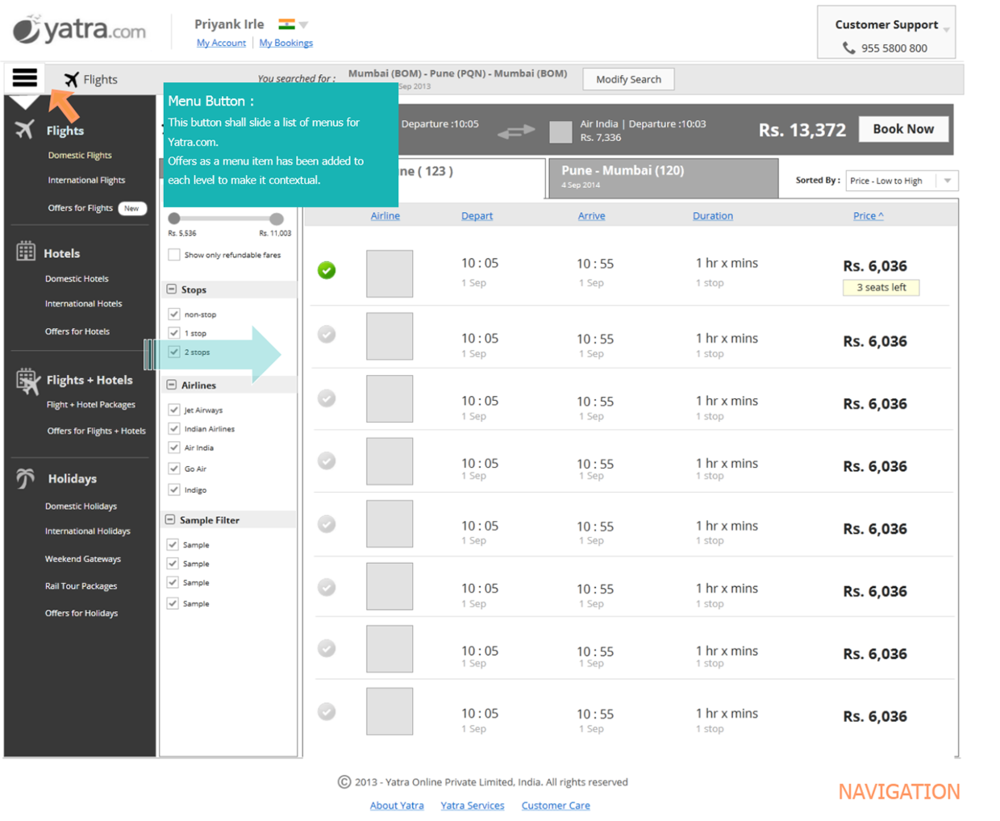This screenshot has width=1000, height=821.
Task: Sort by Airline column header
Action: coord(385,216)
